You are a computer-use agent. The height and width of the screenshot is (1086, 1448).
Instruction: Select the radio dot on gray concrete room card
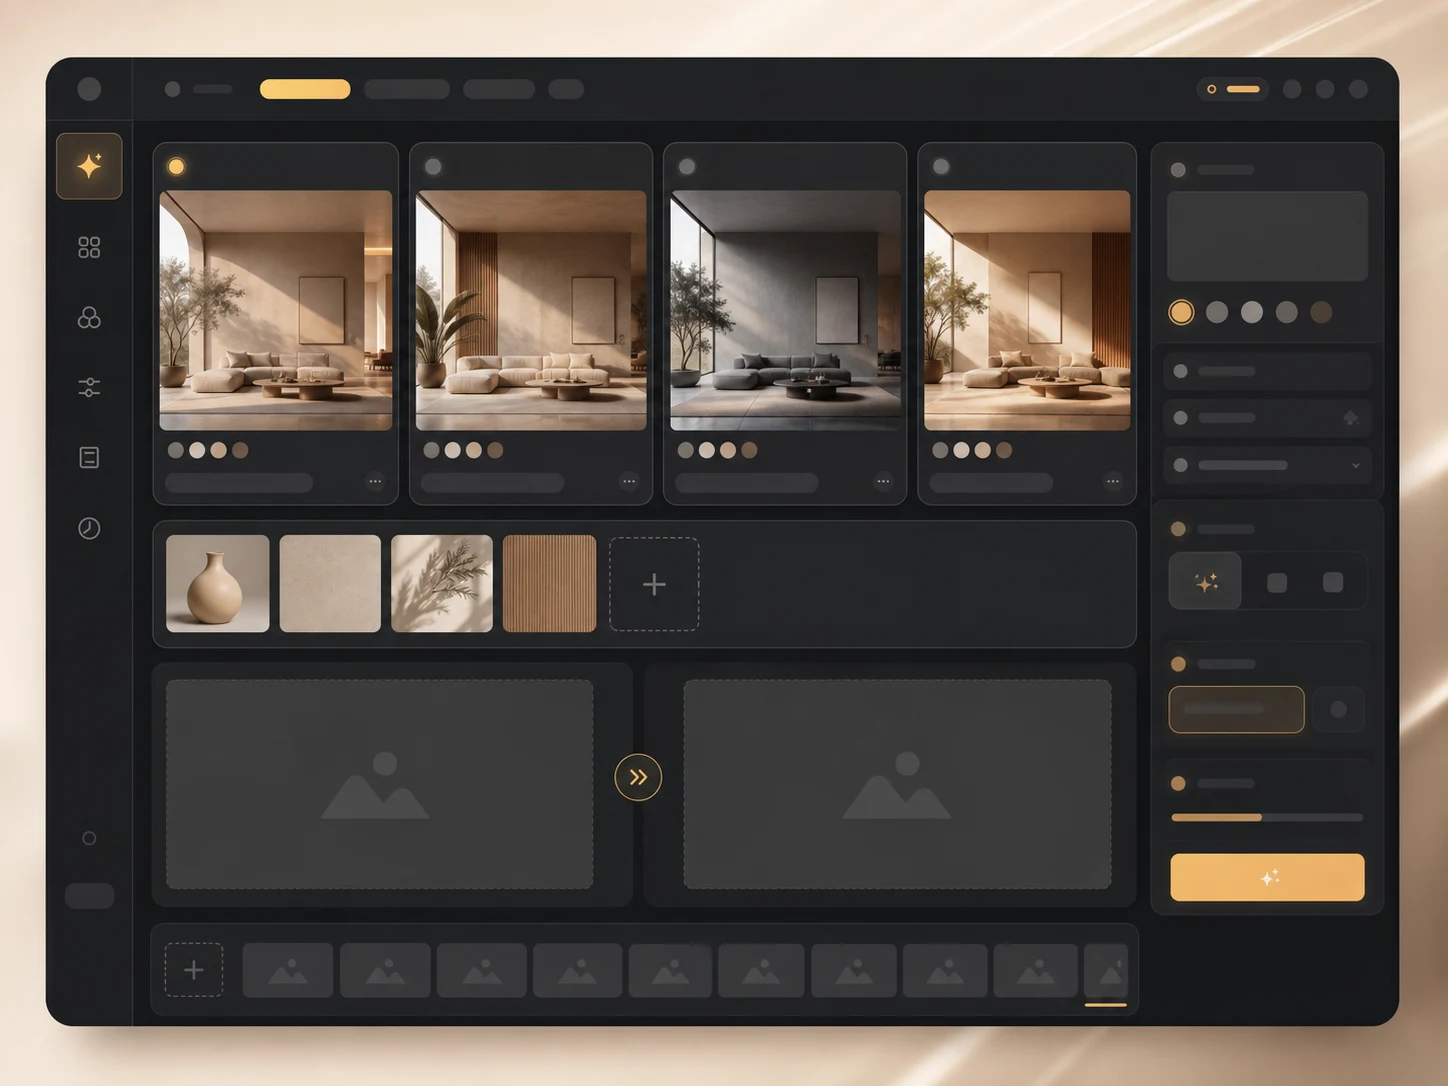pos(687,167)
